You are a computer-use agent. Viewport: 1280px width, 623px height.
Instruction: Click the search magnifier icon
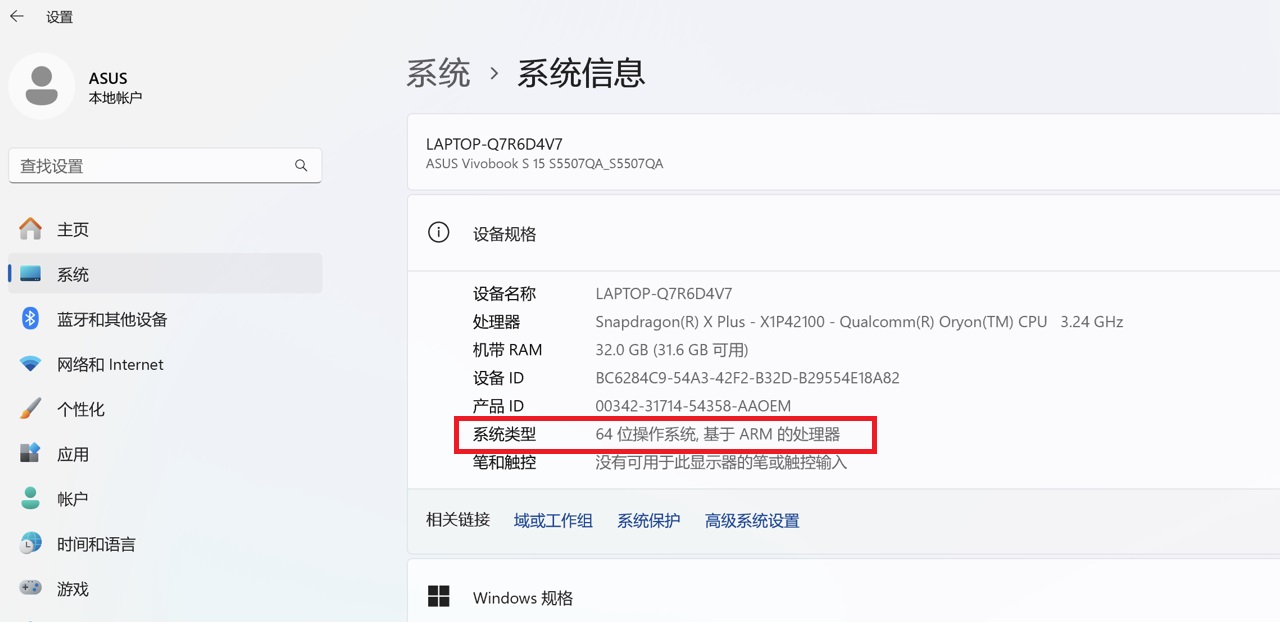click(301, 166)
